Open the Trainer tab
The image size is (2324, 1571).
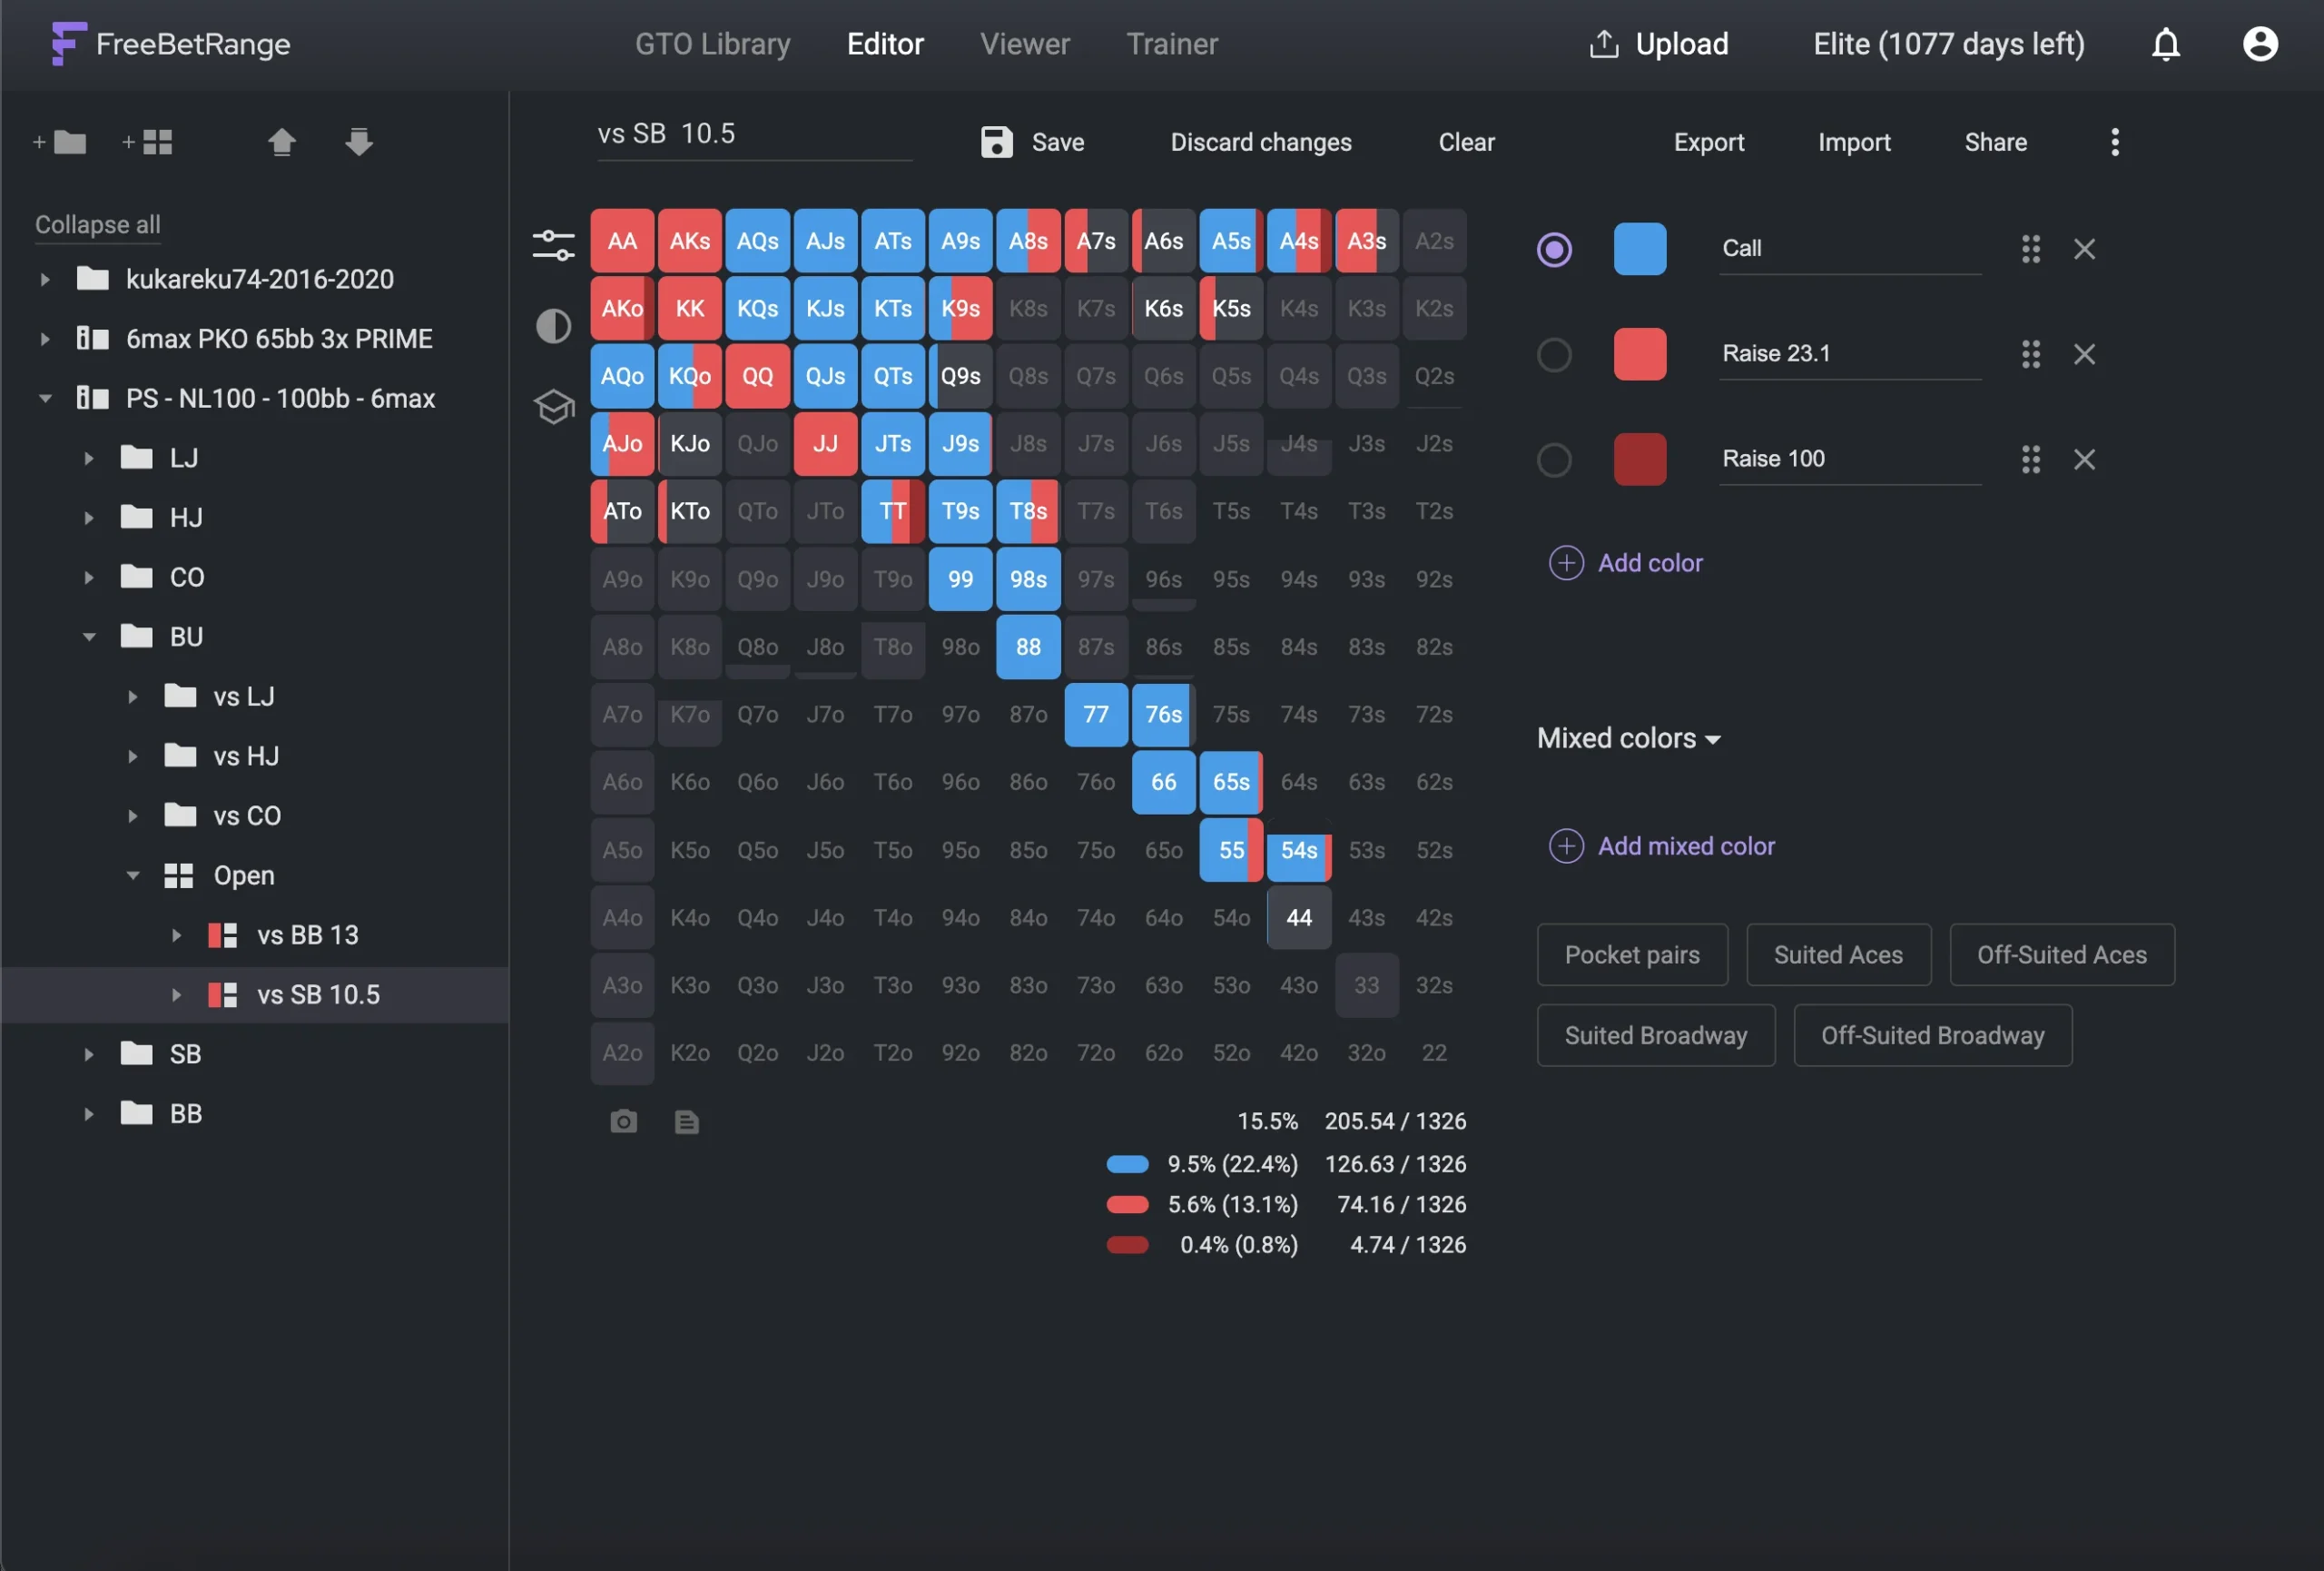click(1171, 44)
